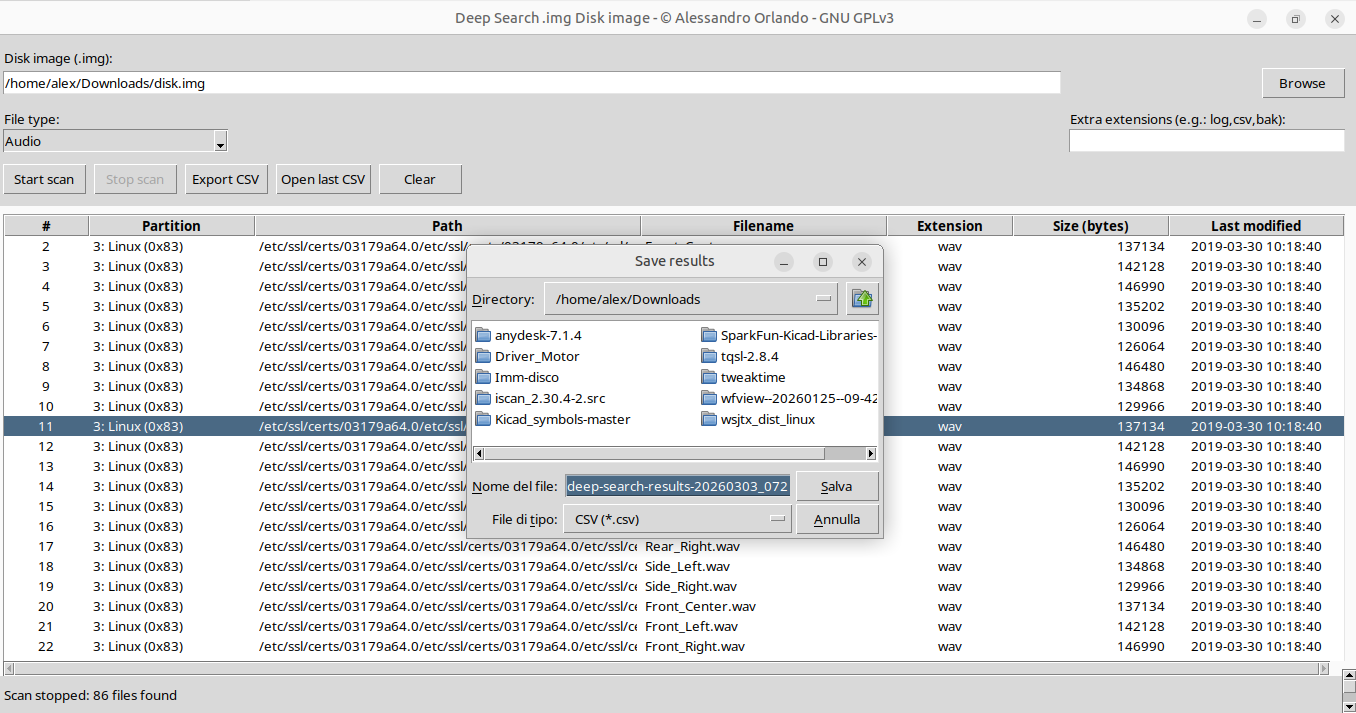Click the Disk image path field
This screenshot has height=713, width=1356.
point(532,83)
